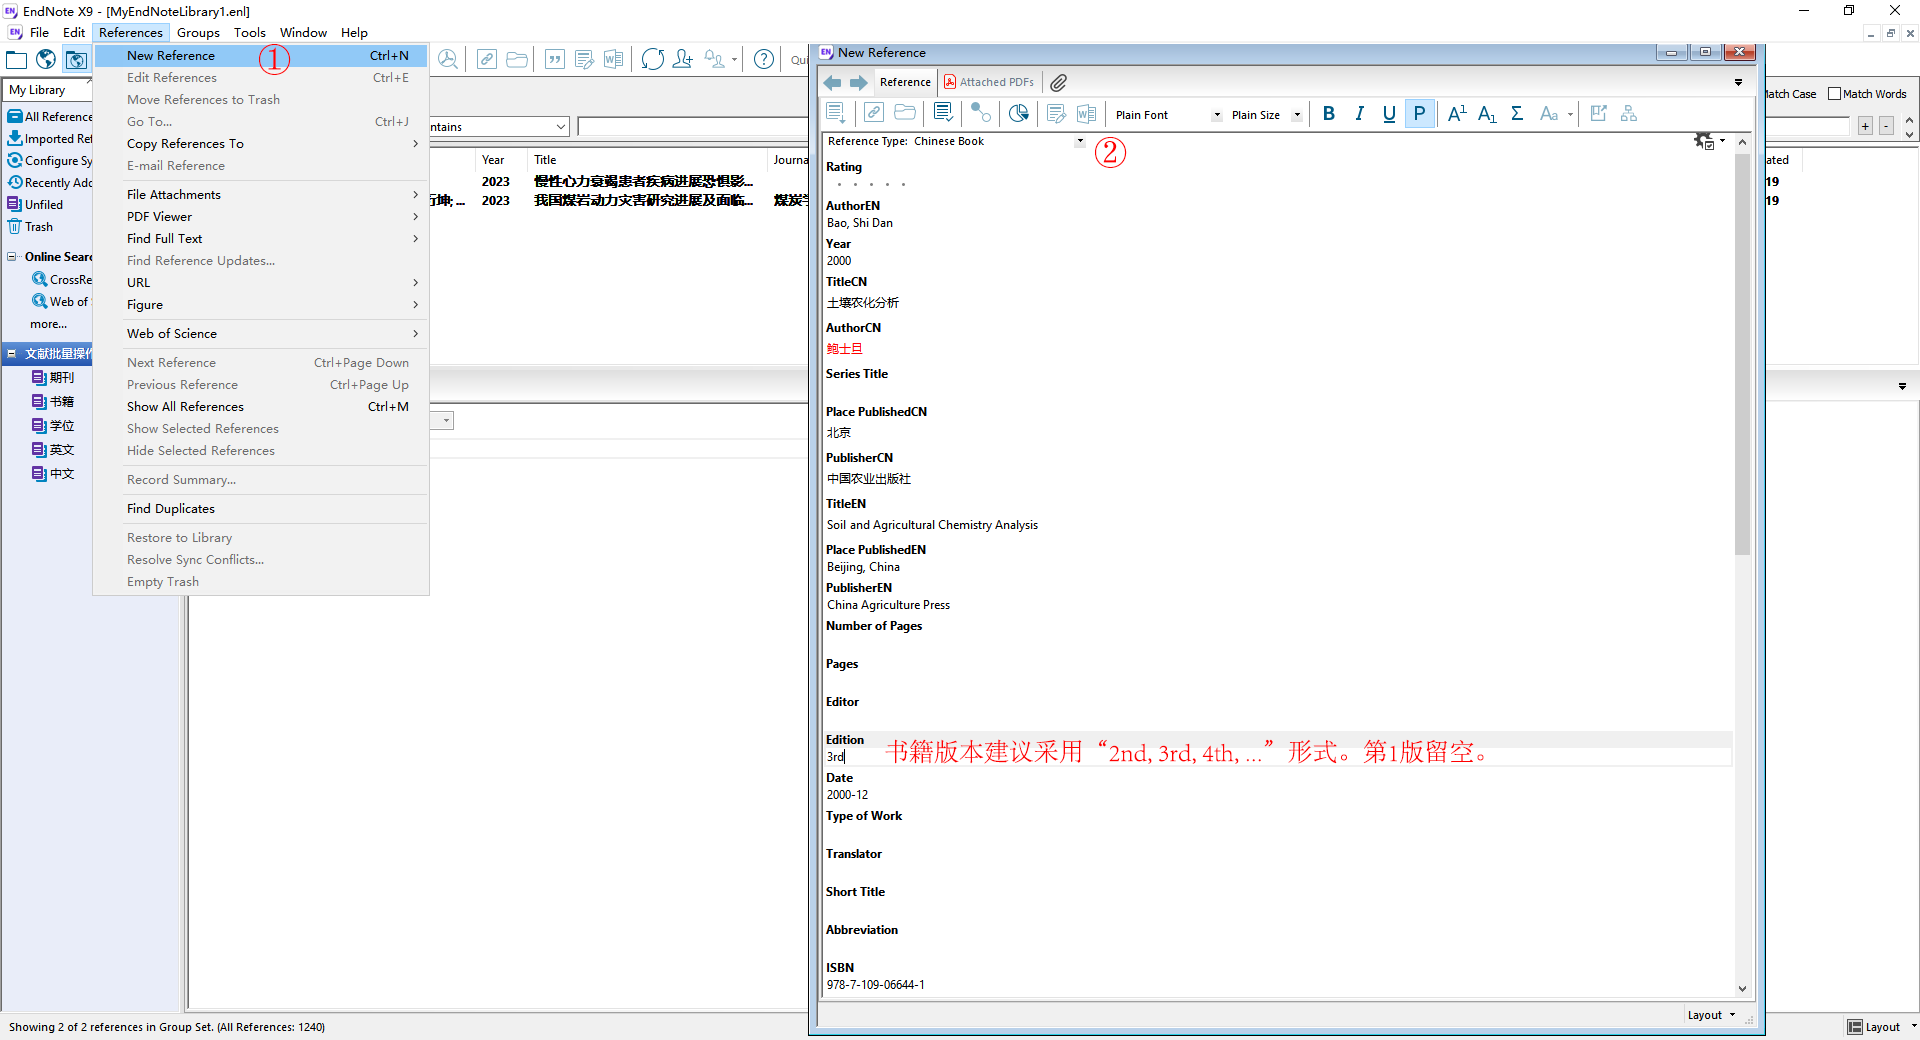Open search condition 'Contains' combo box
Screen dimensions: 1920x1040
(x=499, y=127)
